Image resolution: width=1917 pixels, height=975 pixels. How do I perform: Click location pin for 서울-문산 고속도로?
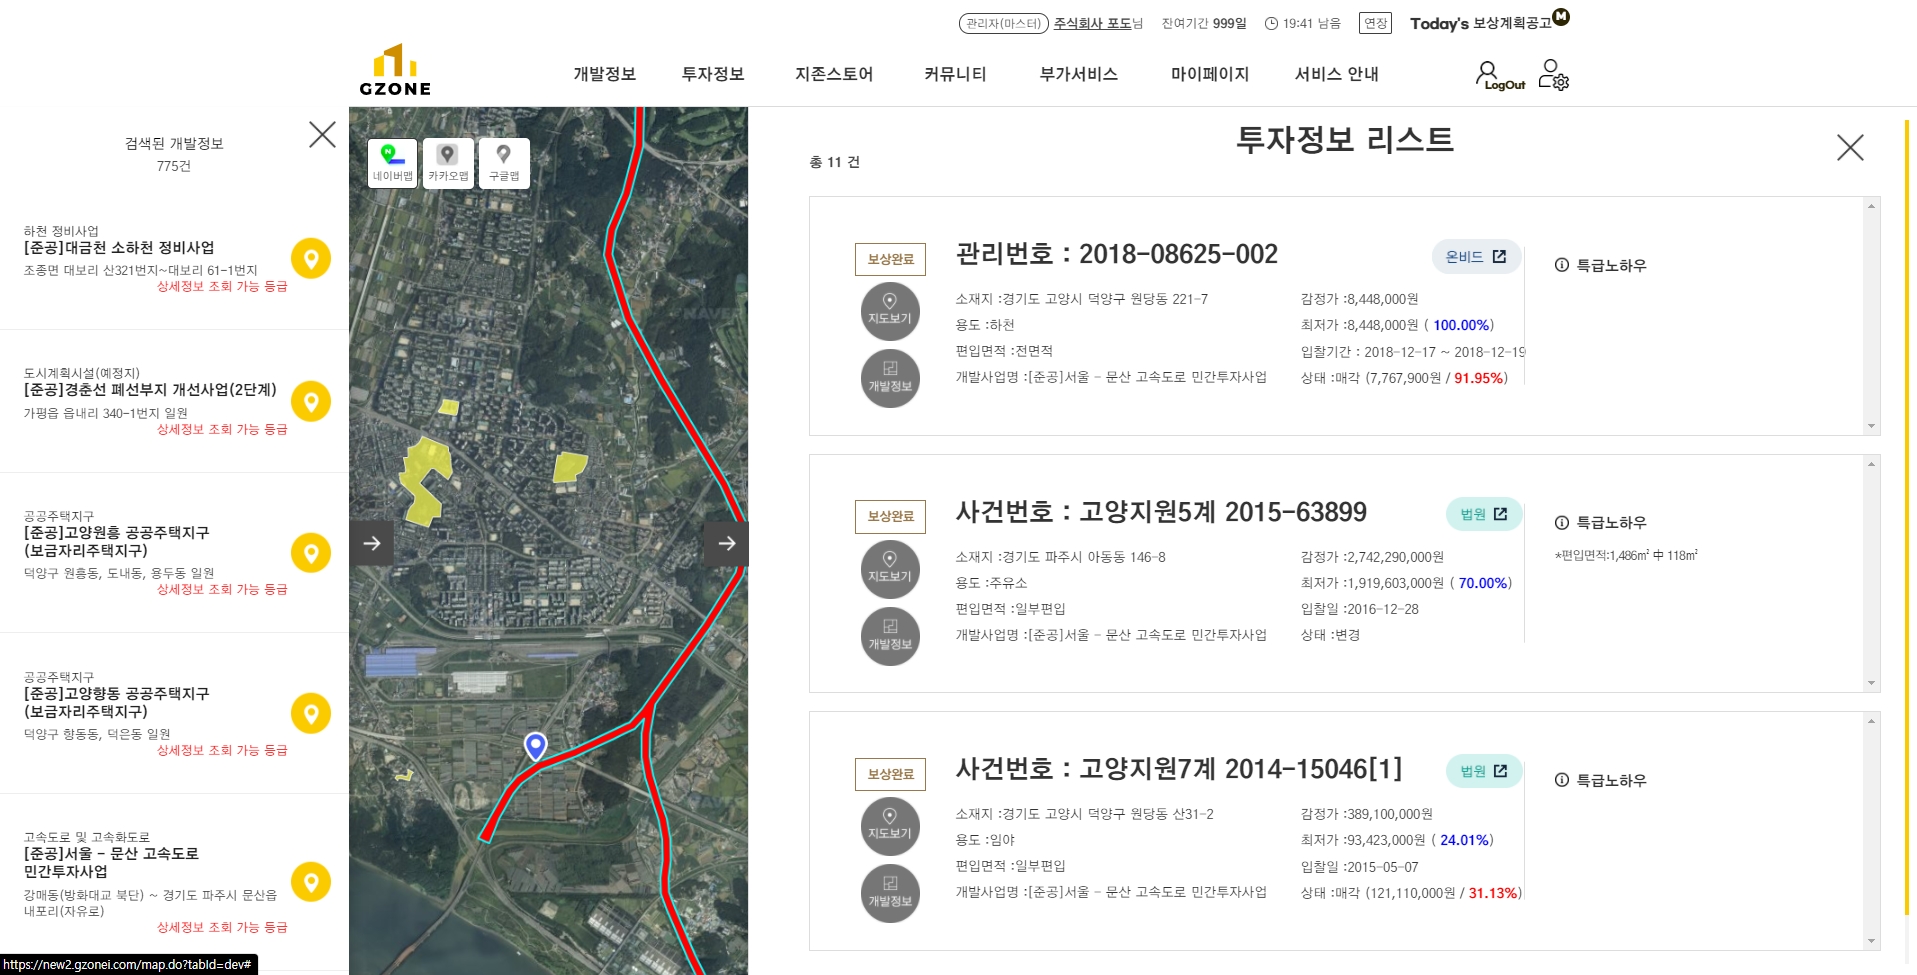coord(311,882)
